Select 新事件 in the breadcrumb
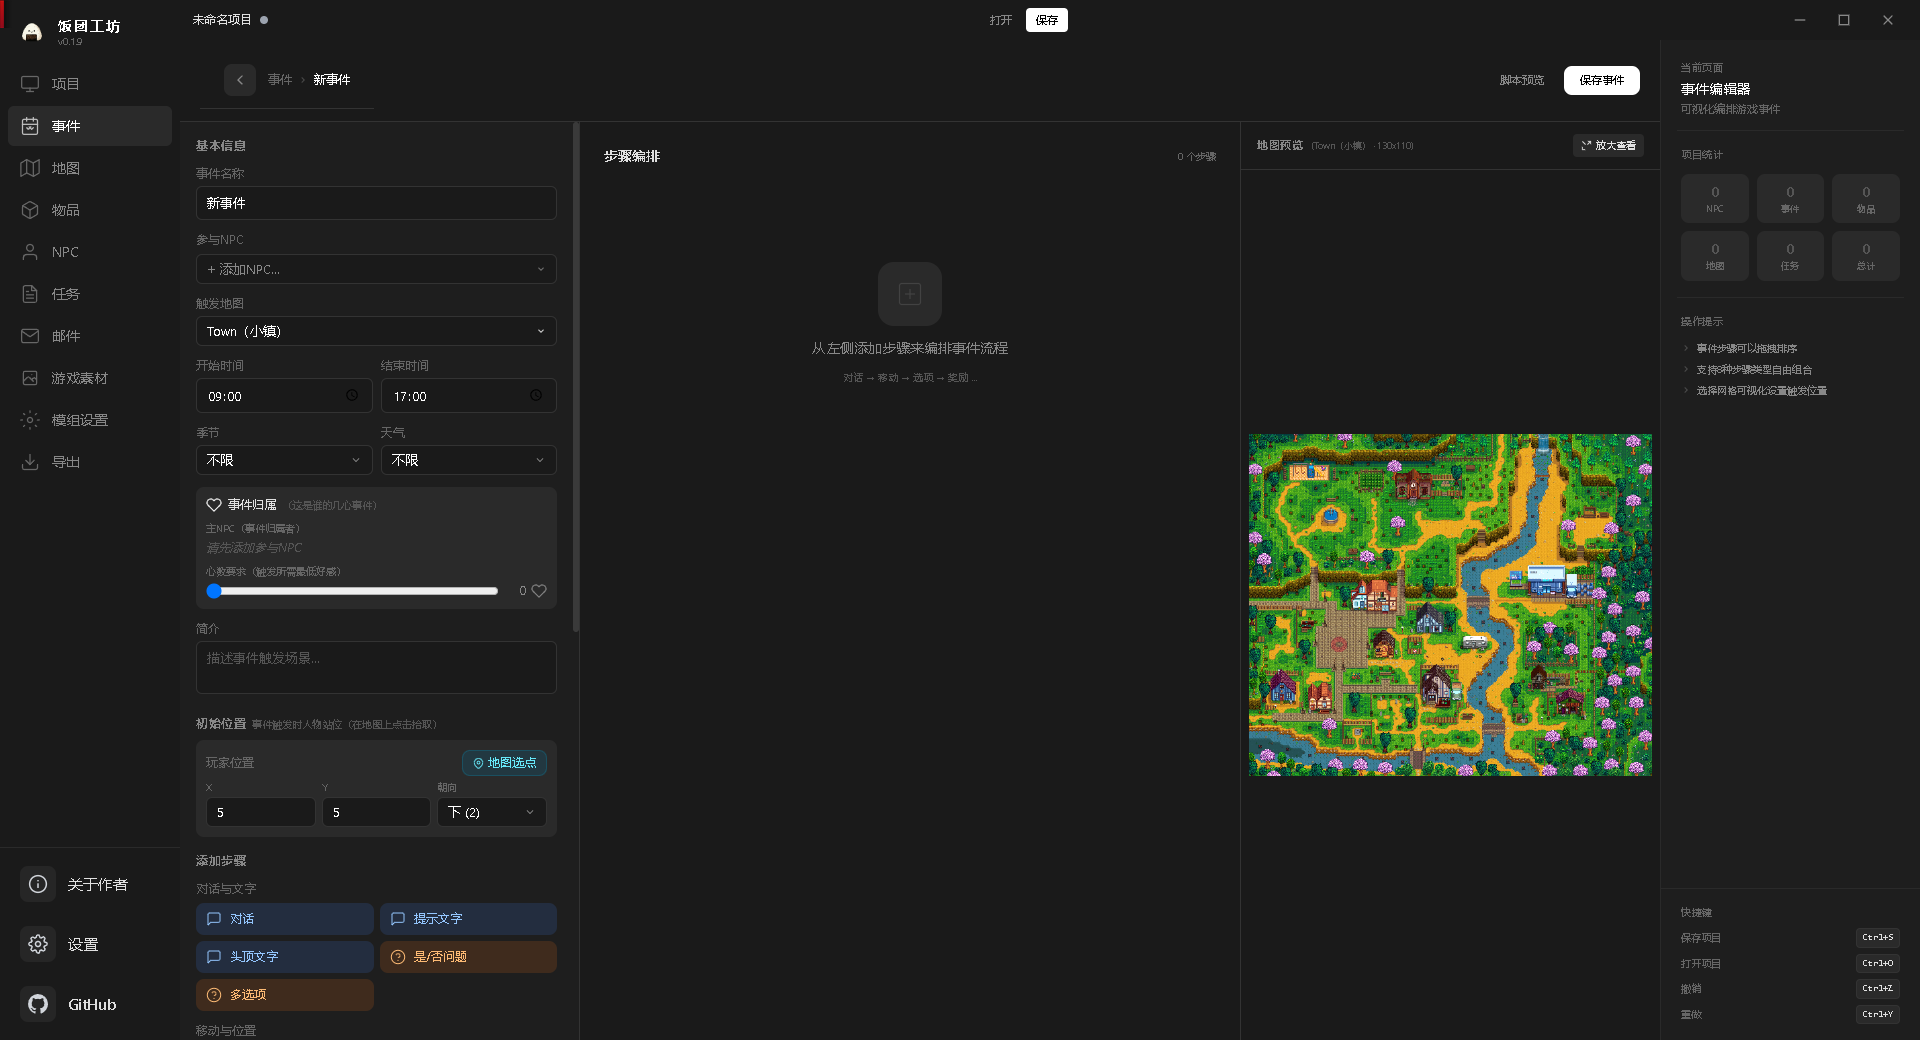 click(x=332, y=80)
